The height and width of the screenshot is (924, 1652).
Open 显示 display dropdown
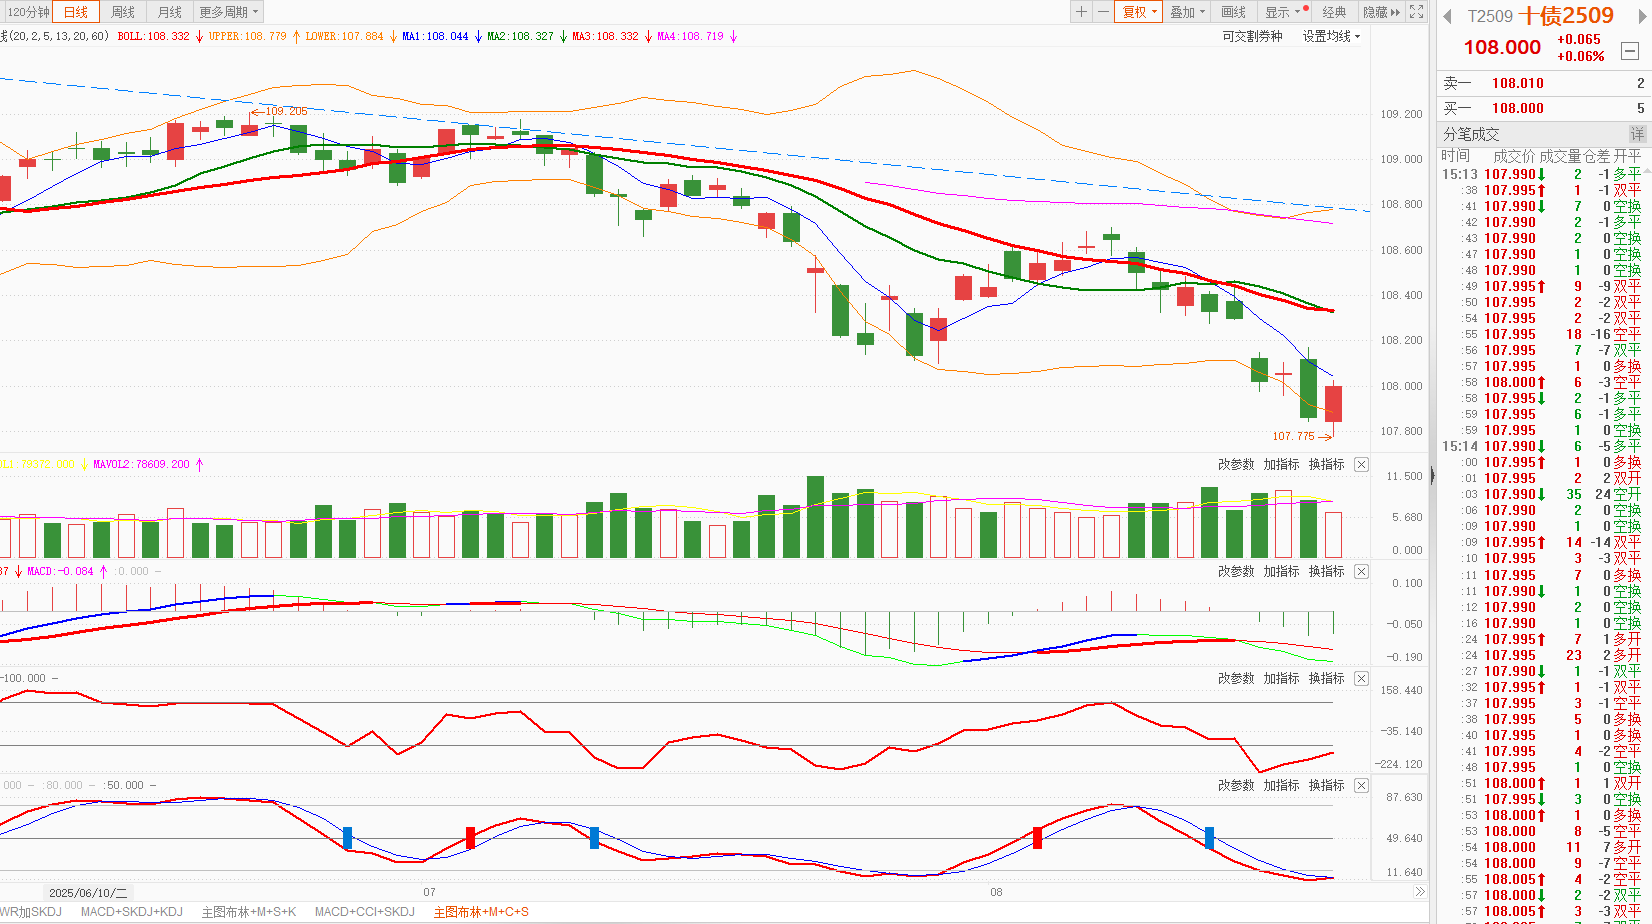(1284, 12)
